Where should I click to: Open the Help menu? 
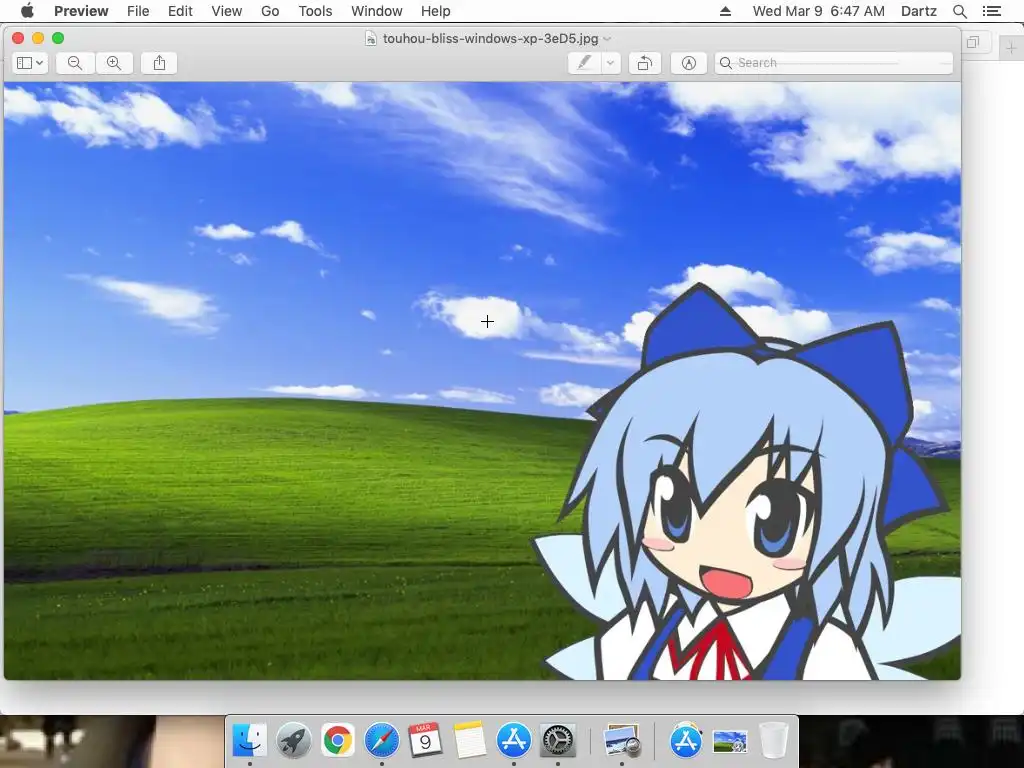(436, 11)
